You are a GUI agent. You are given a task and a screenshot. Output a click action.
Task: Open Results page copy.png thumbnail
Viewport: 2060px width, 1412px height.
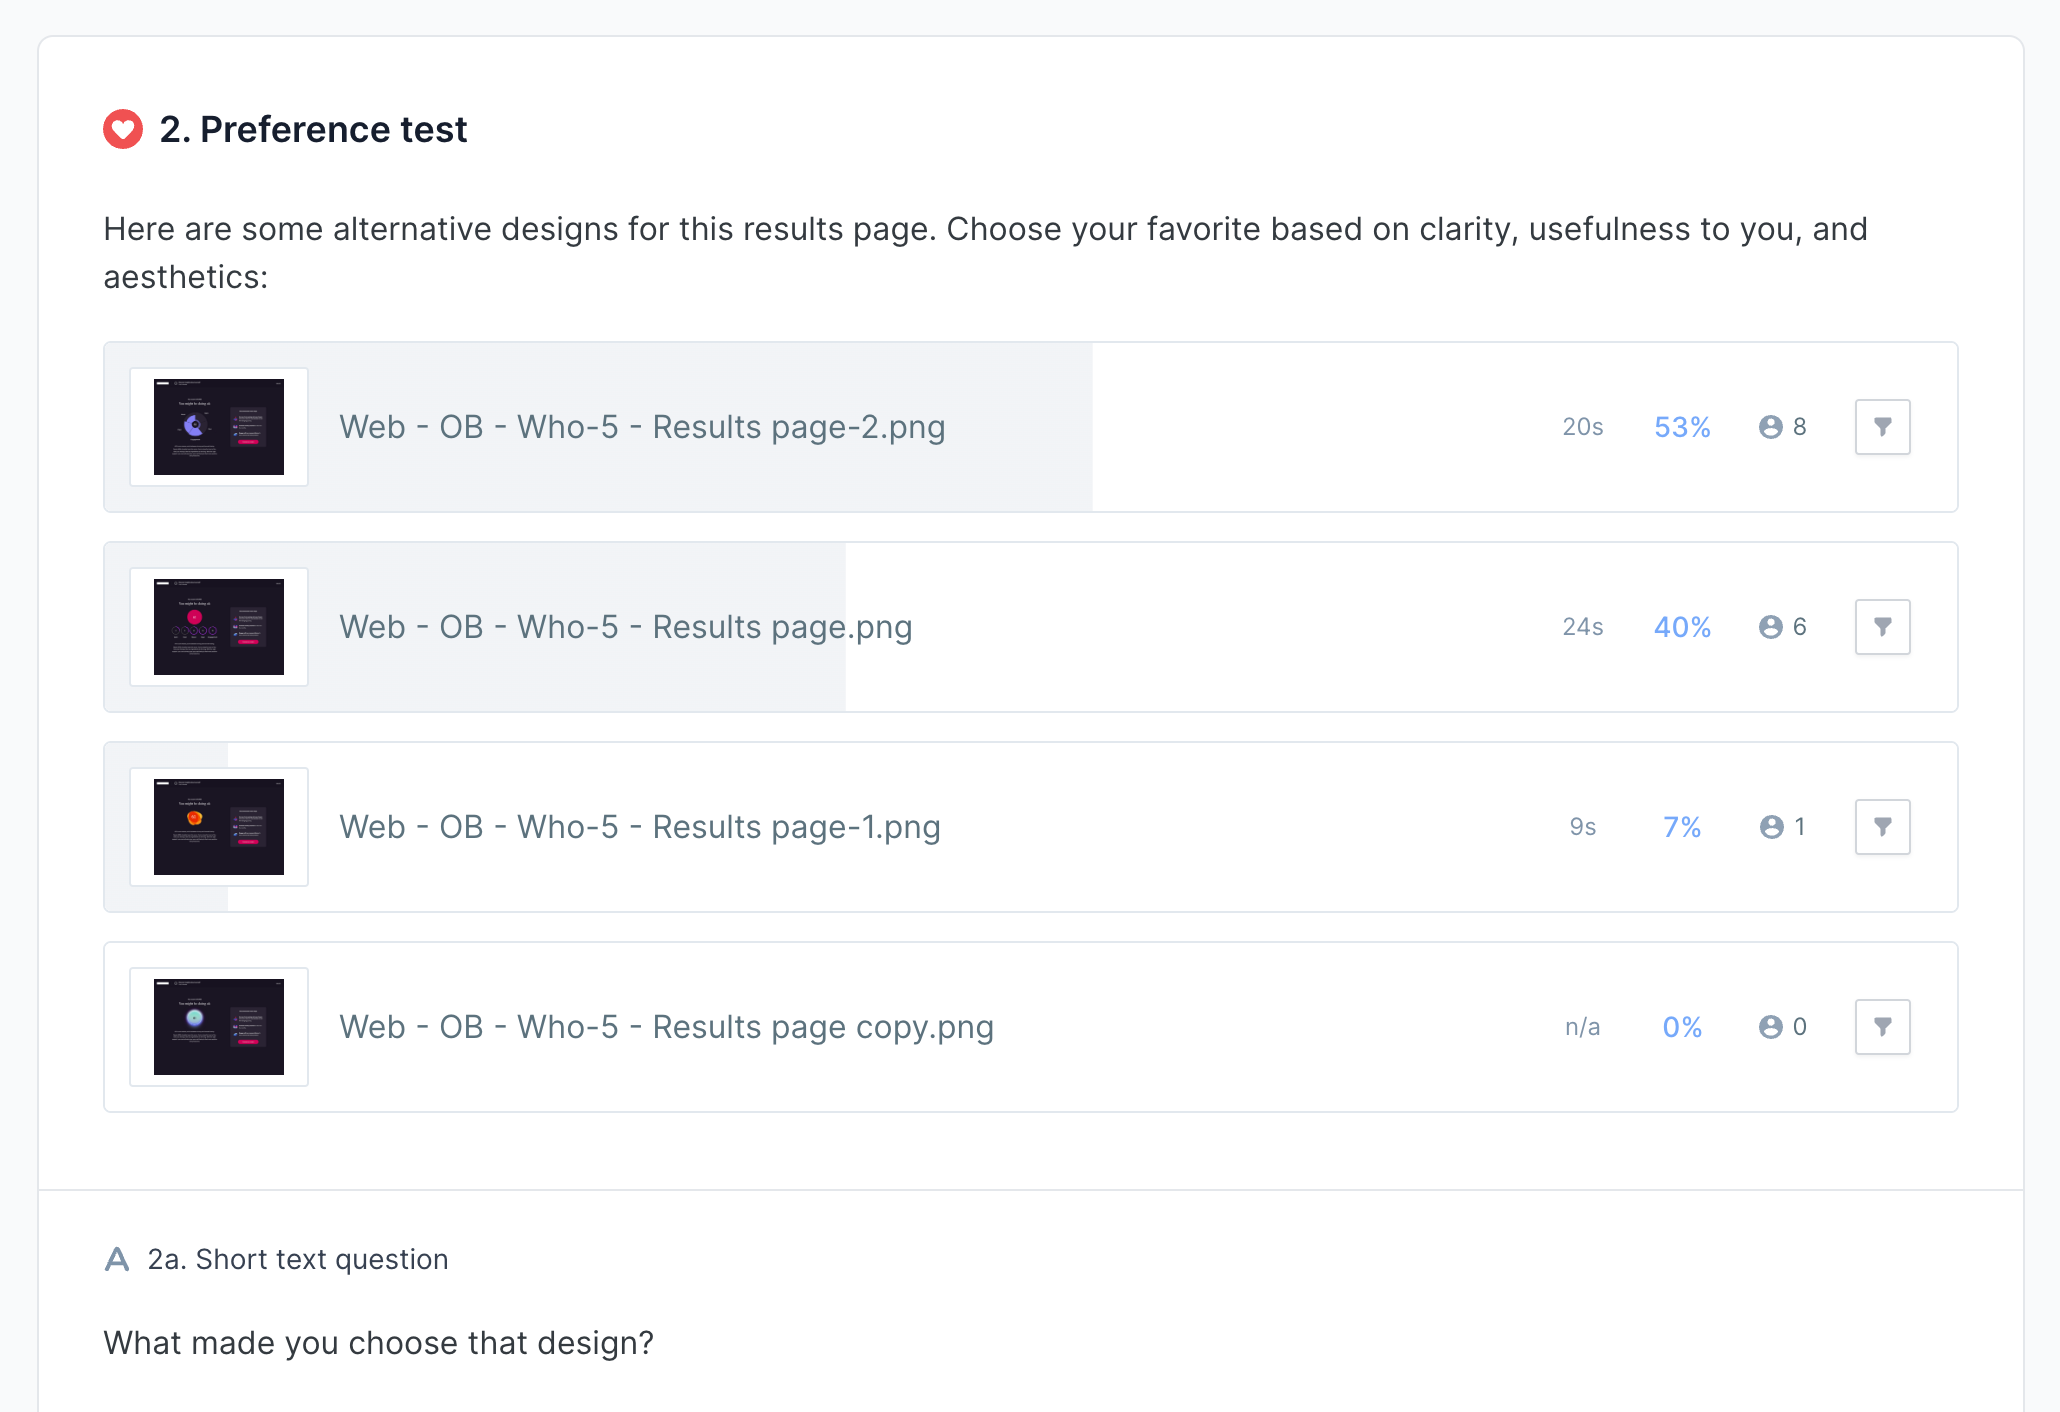(219, 1027)
